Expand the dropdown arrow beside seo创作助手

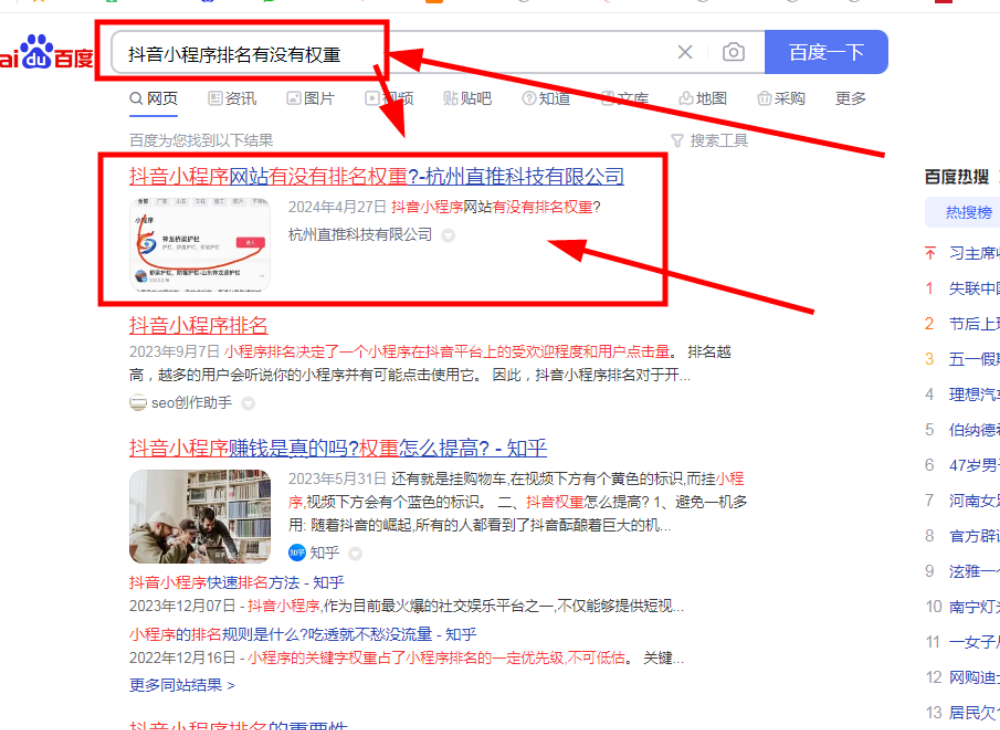pos(248,404)
